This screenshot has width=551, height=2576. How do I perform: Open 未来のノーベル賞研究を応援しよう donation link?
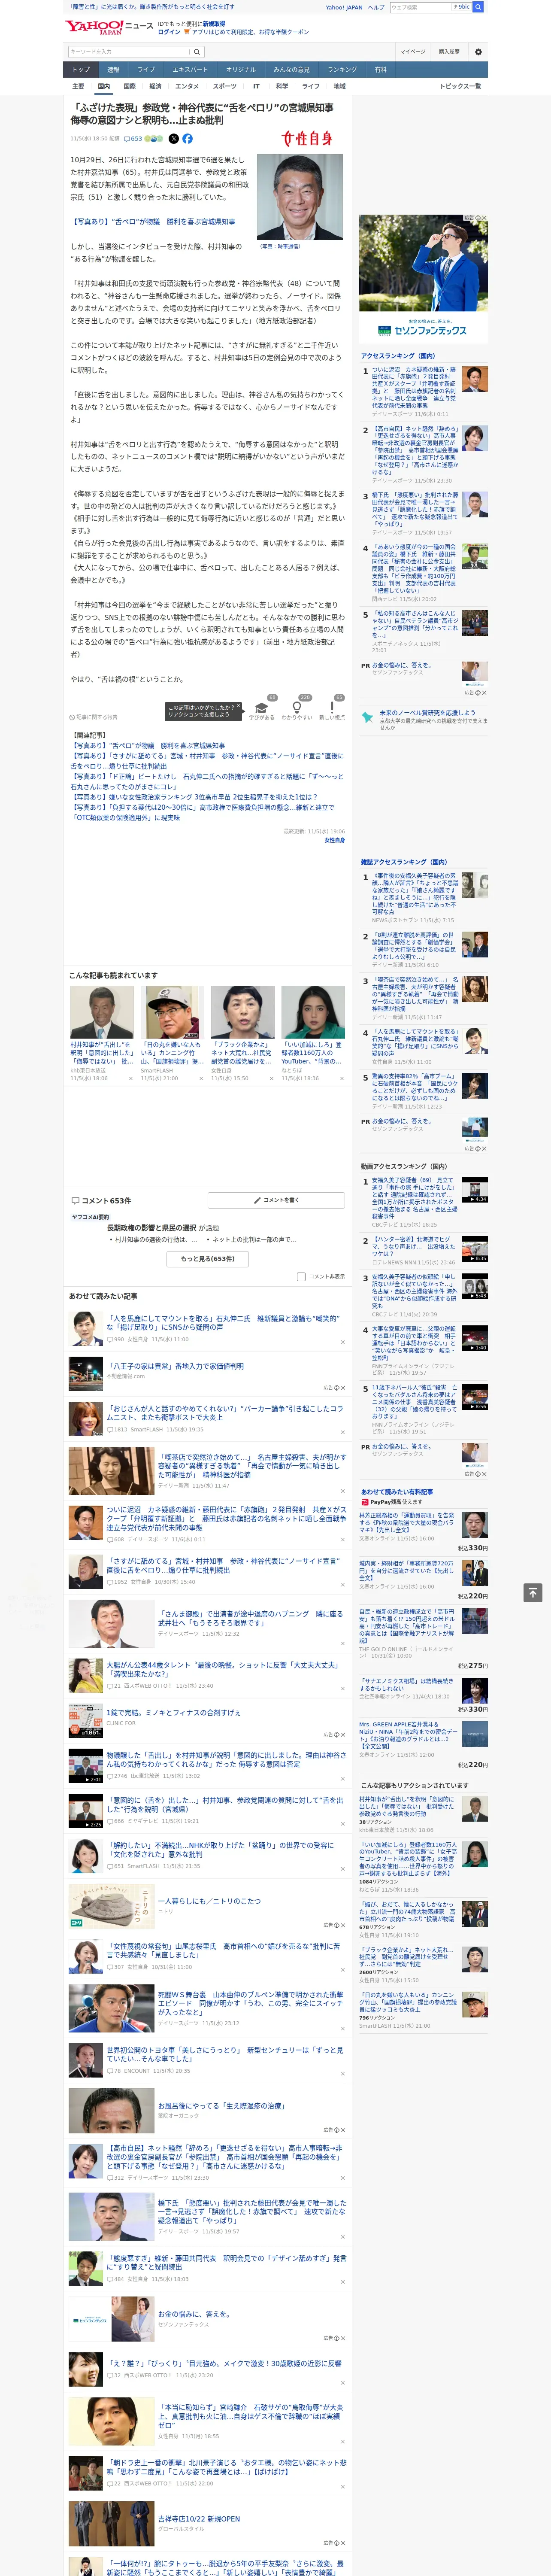tap(424, 720)
